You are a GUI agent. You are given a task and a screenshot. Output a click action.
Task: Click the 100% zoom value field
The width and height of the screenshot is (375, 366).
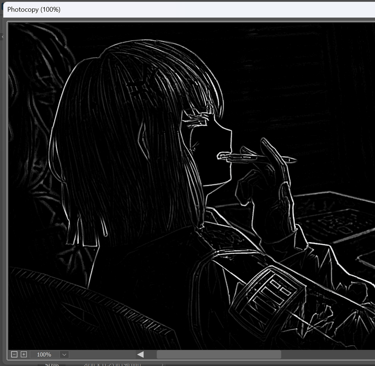click(x=44, y=355)
